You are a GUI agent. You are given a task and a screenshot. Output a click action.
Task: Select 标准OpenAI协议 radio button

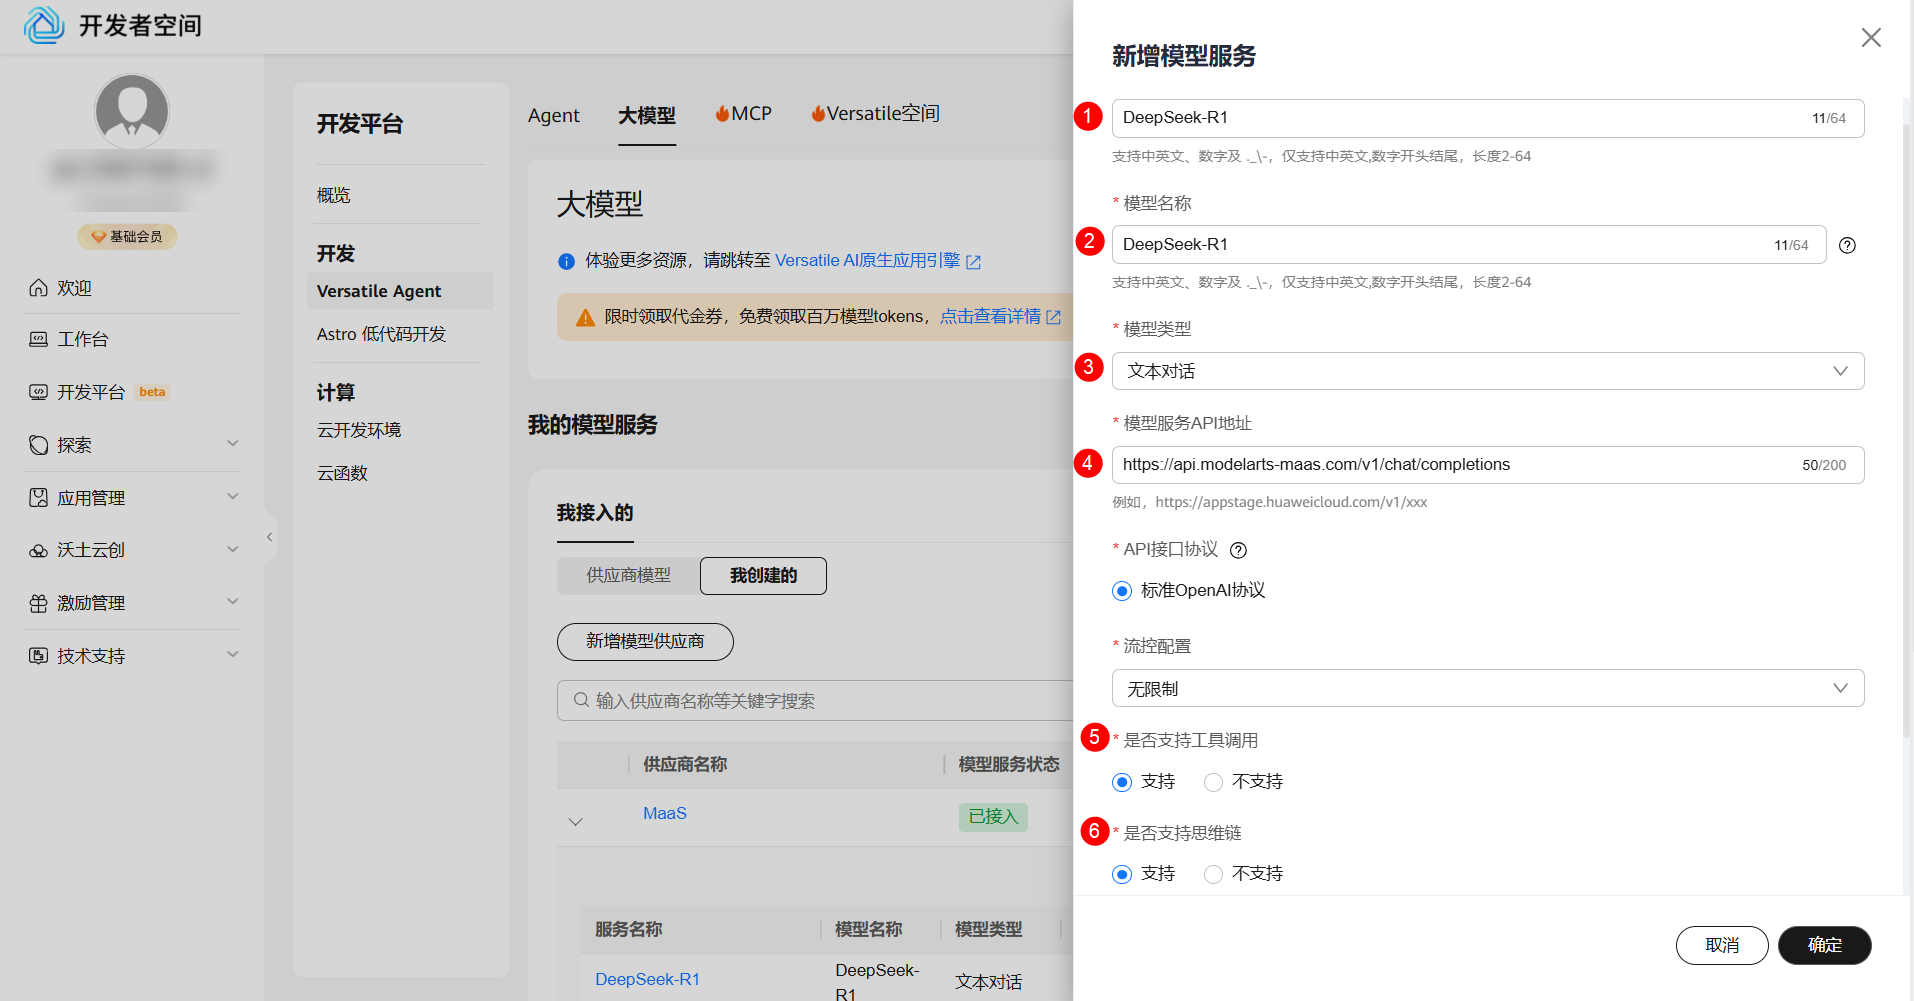1122,591
